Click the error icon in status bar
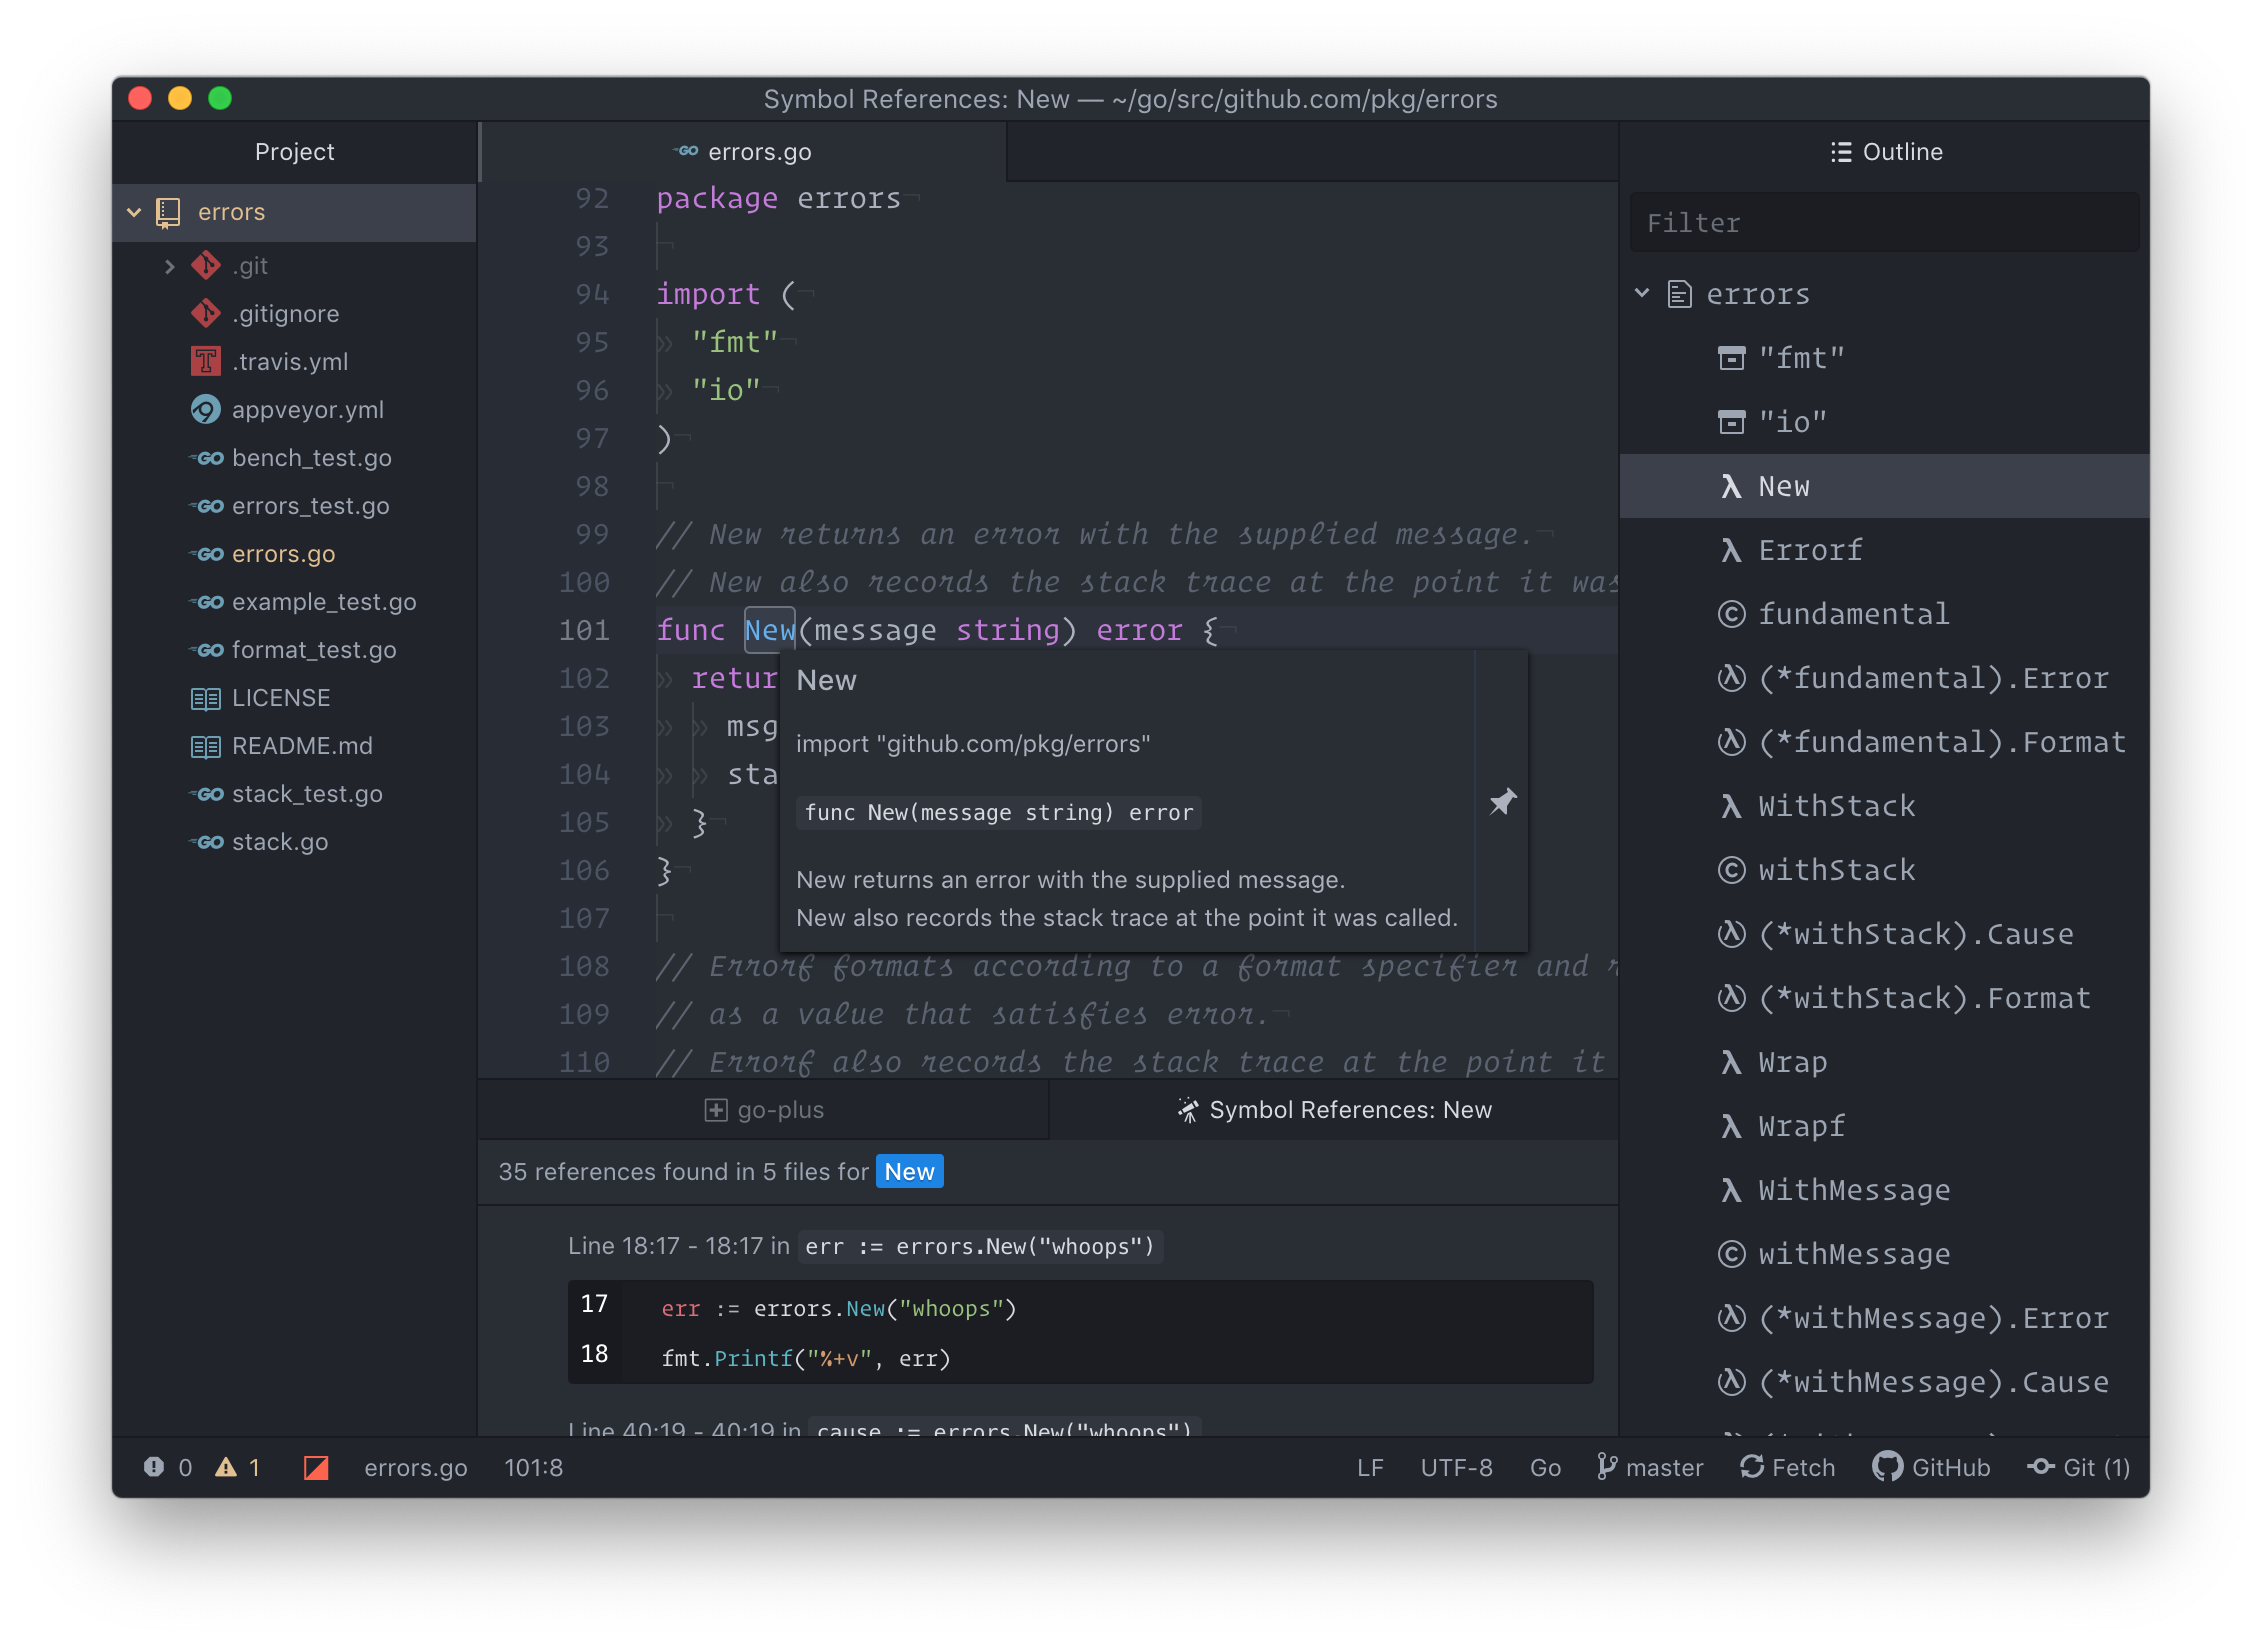The image size is (2262, 1646). (x=156, y=1463)
